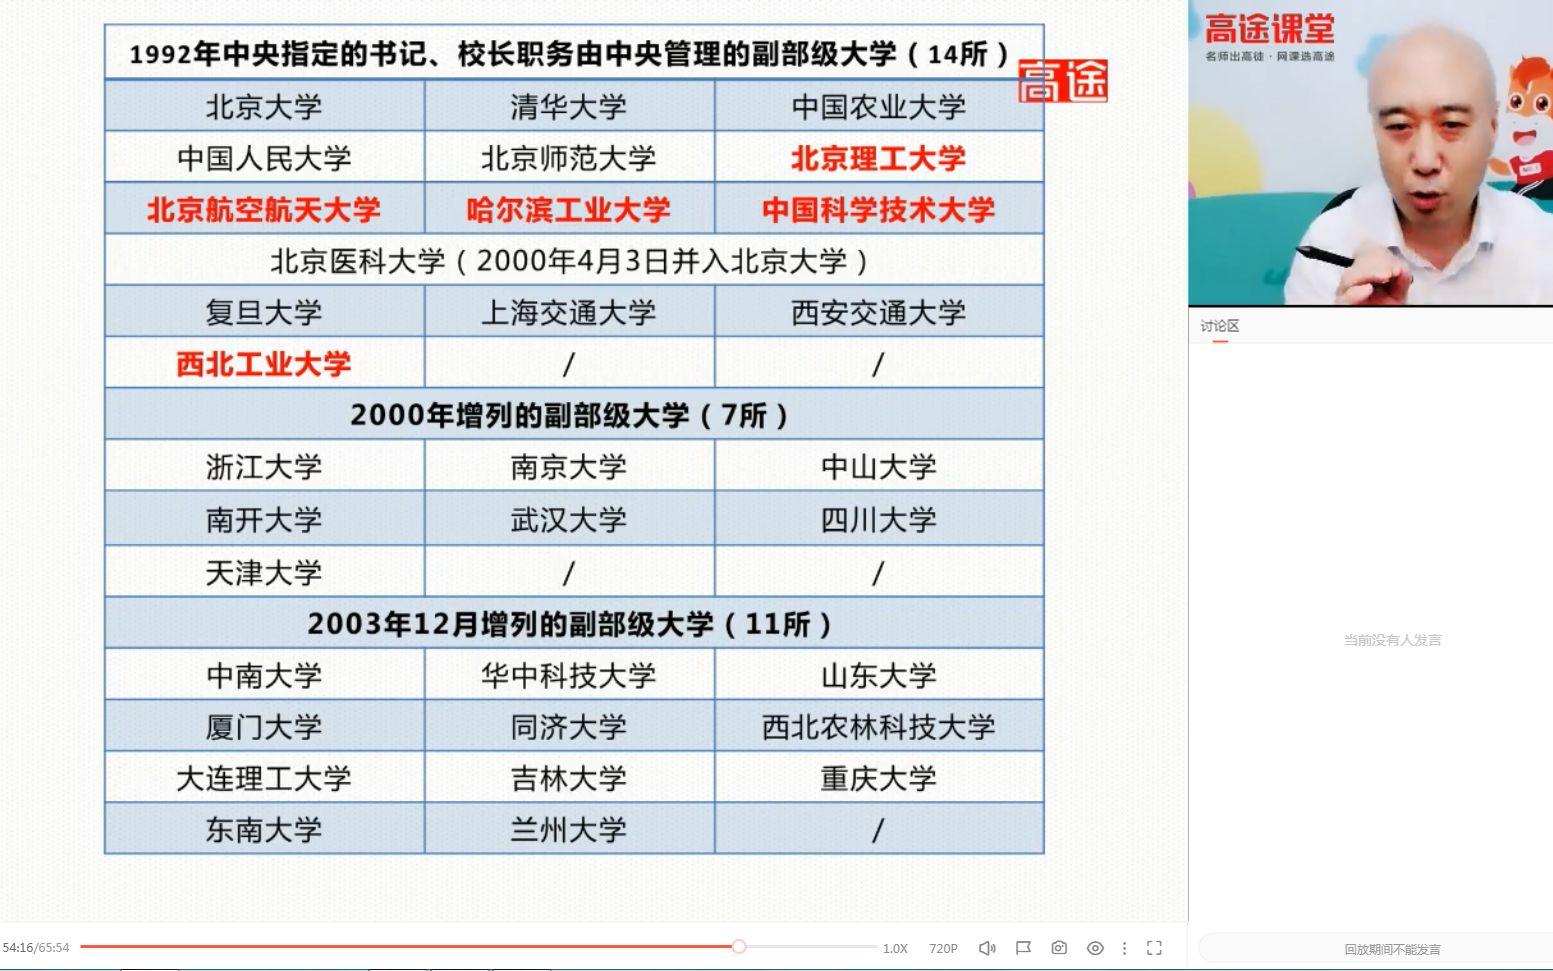The width and height of the screenshot is (1553, 971).
Task: Click the 山东大学 cell
Action: click(x=879, y=674)
